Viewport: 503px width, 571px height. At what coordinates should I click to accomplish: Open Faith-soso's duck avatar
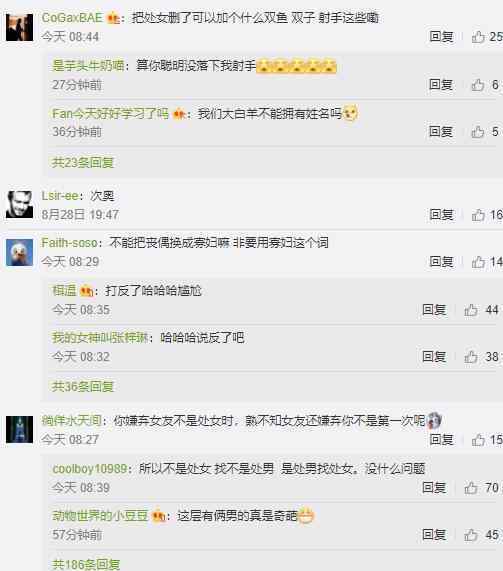click(x=19, y=252)
